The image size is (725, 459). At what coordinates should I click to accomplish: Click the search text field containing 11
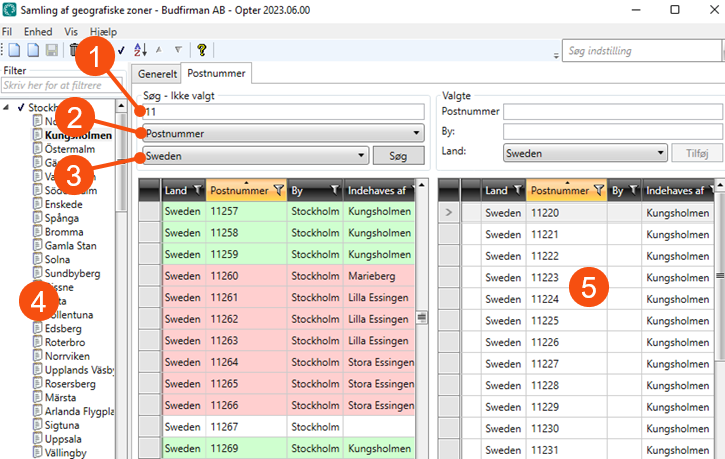pyautogui.click(x=283, y=112)
